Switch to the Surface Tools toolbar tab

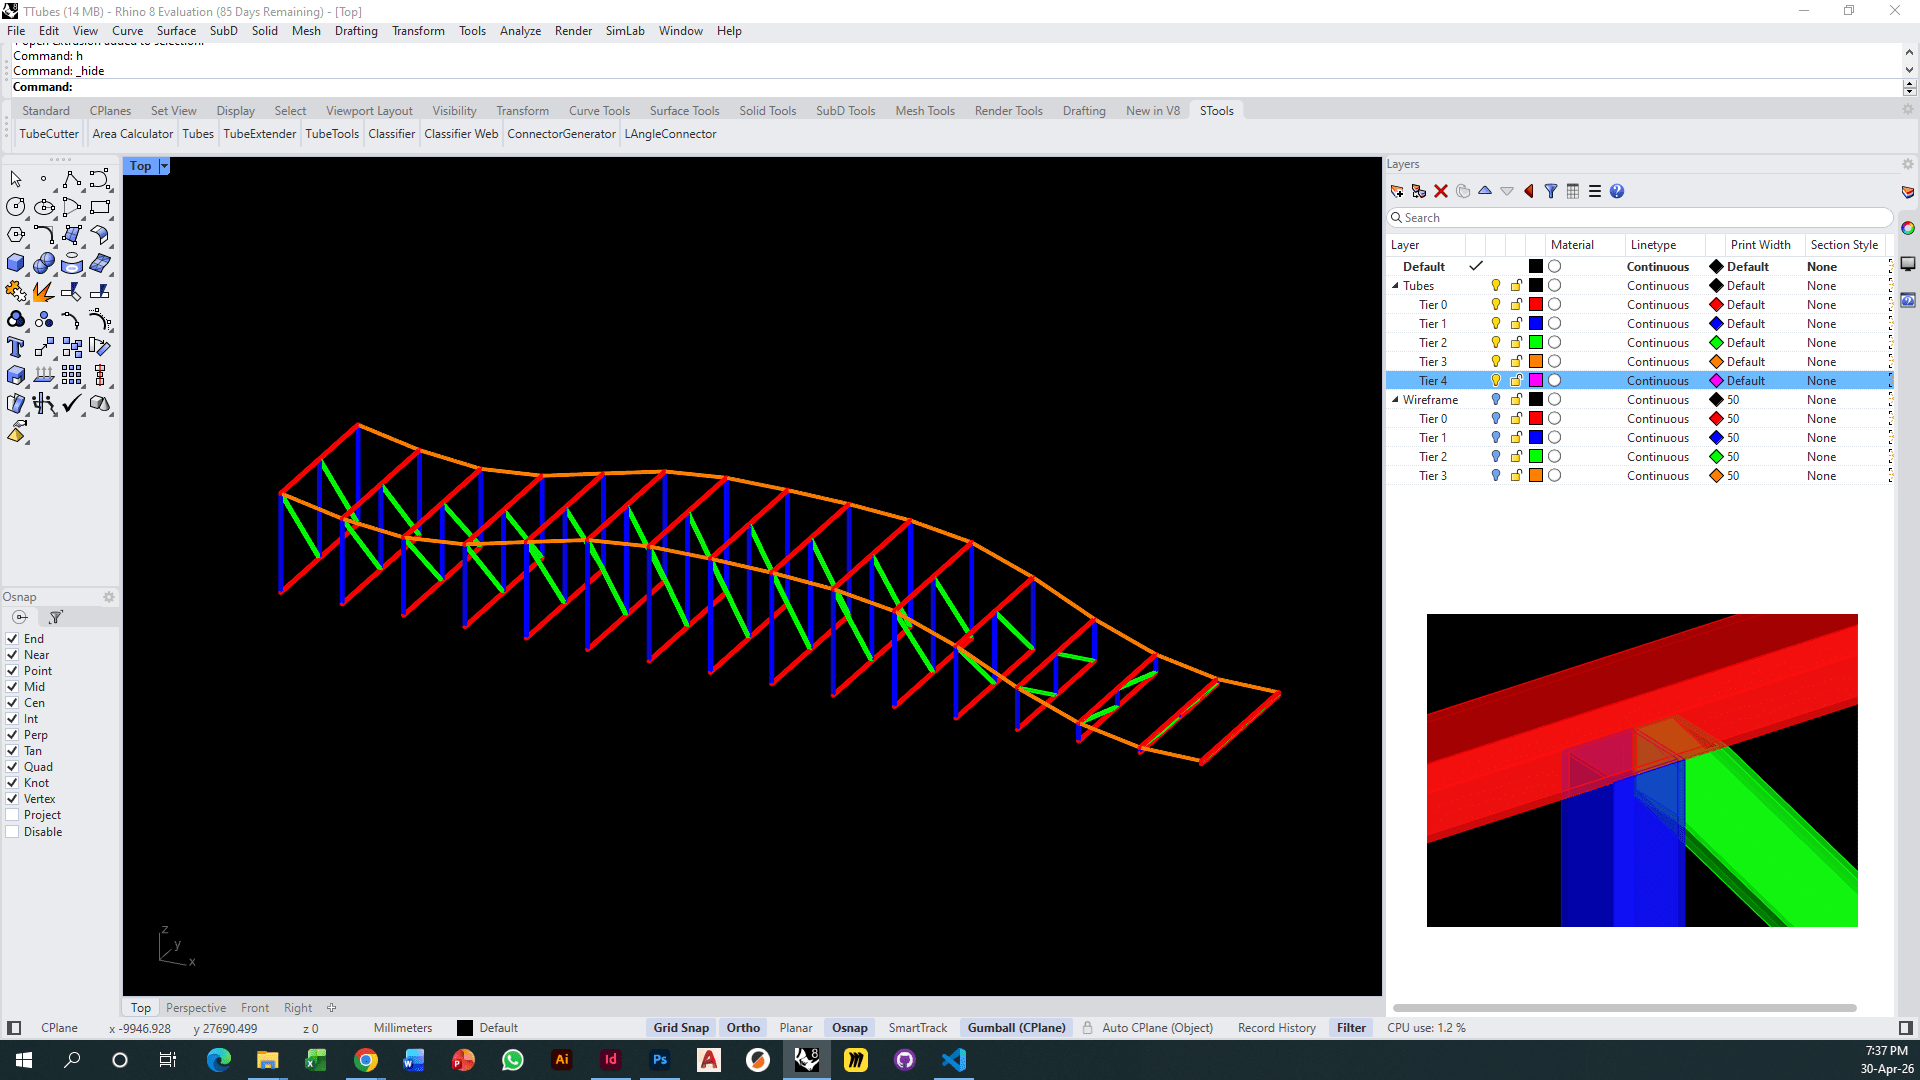pyautogui.click(x=684, y=111)
